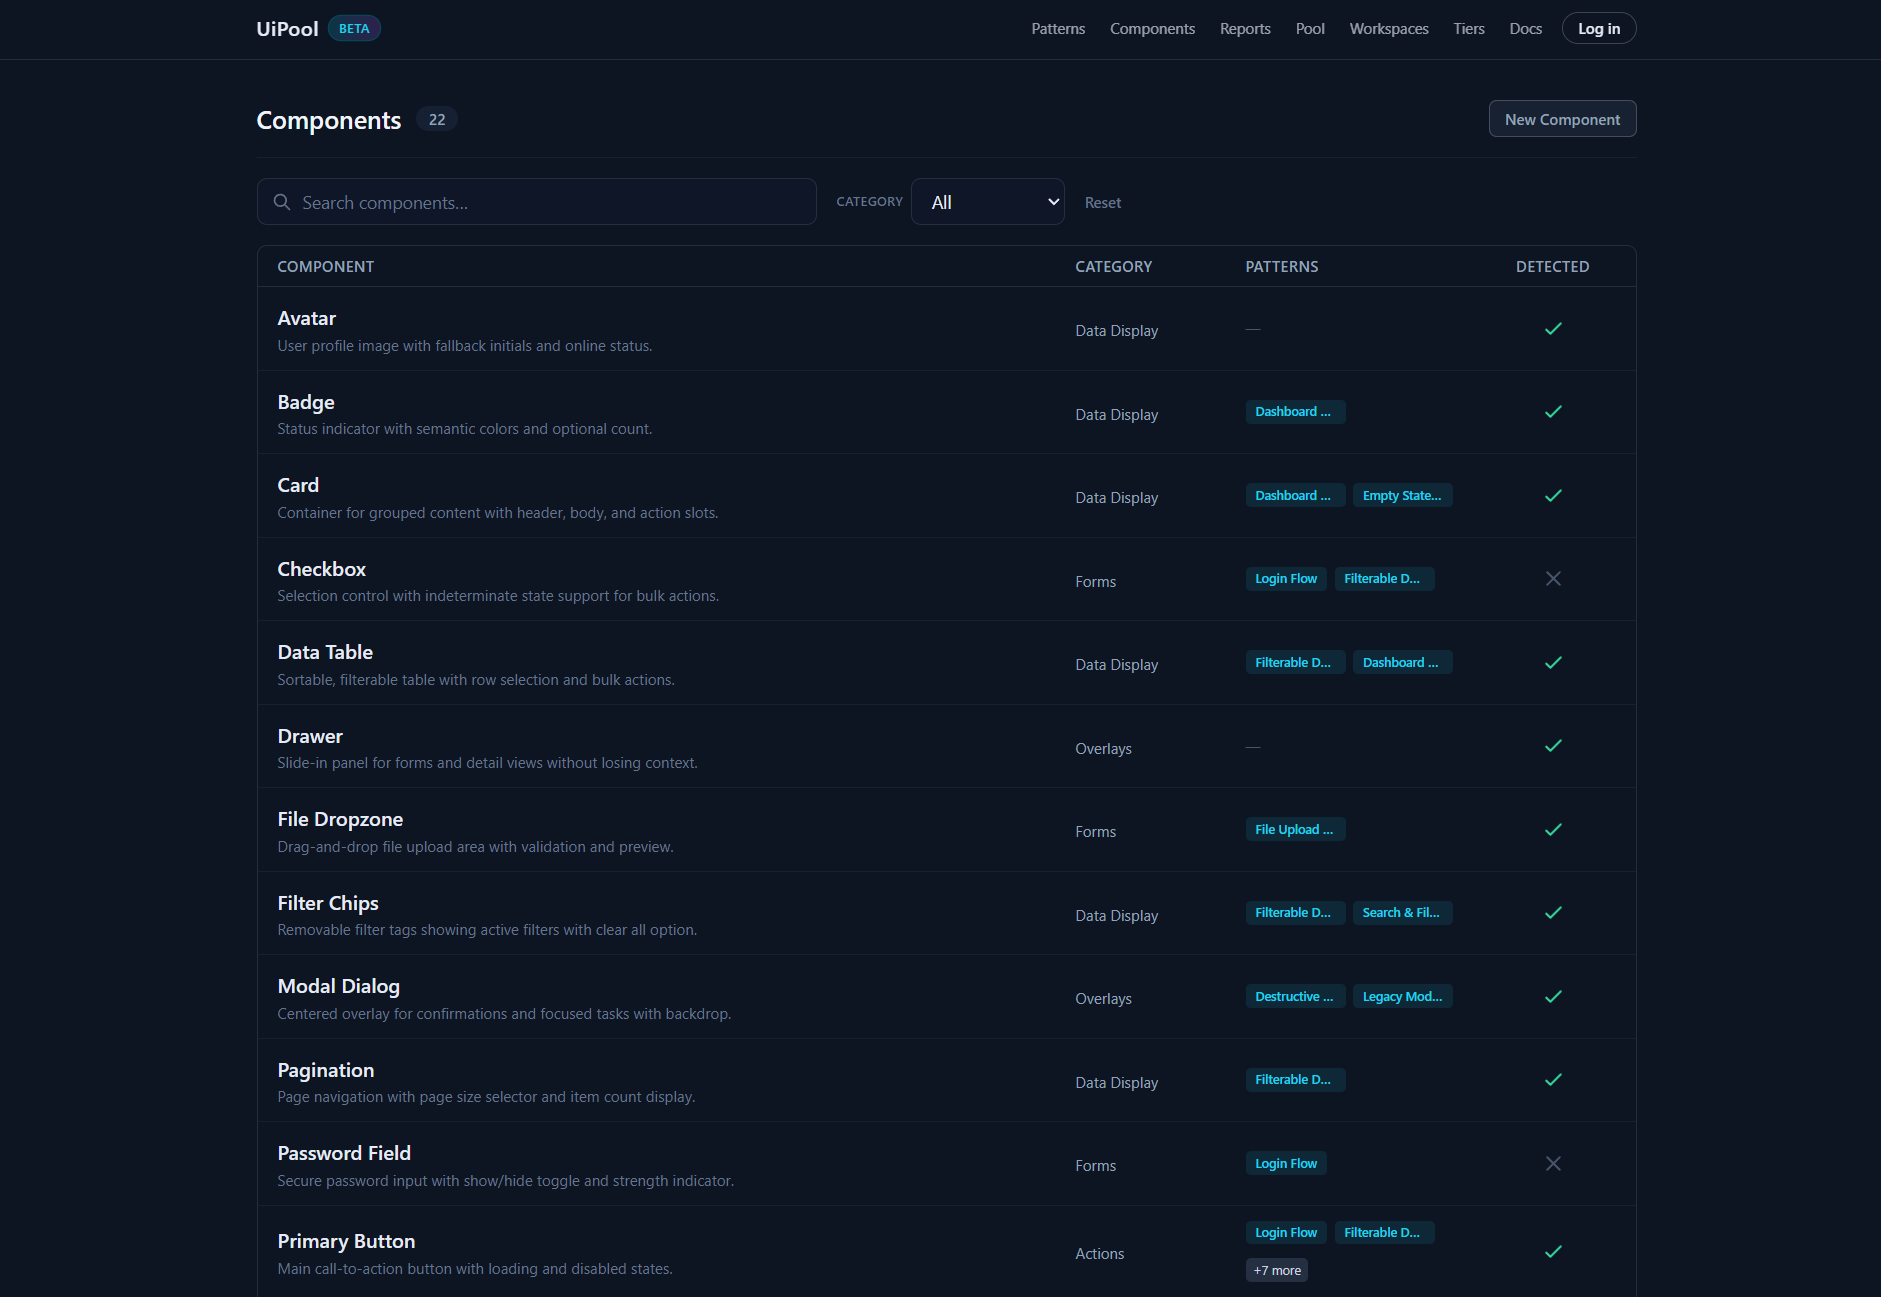Focus the Search components field
The image size is (1881, 1297).
point(537,202)
